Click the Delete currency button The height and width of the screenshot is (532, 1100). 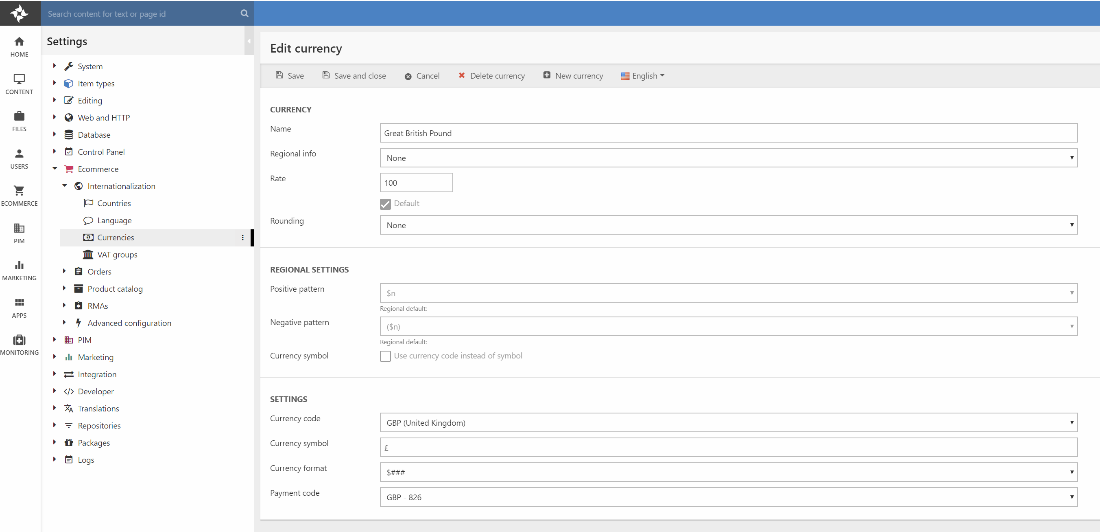click(491, 76)
